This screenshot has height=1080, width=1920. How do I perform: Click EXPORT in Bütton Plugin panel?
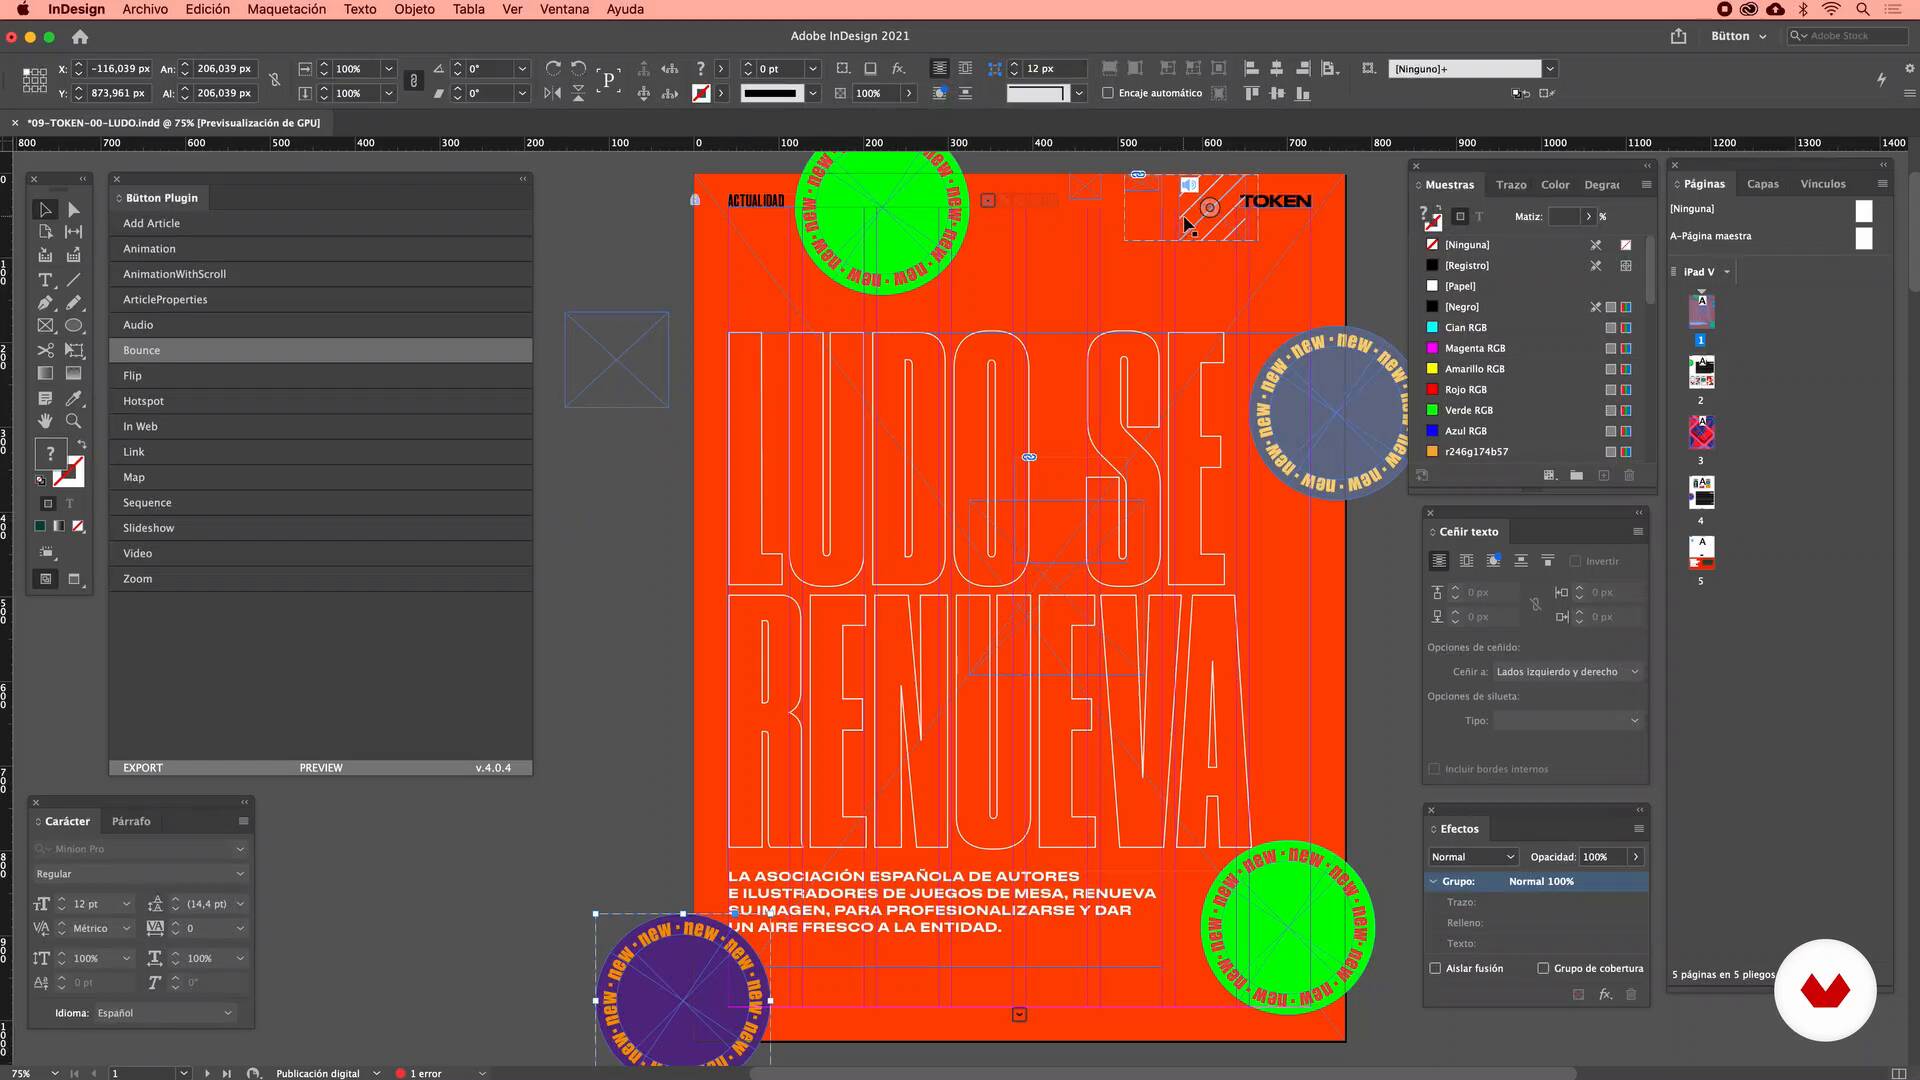[x=143, y=768]
